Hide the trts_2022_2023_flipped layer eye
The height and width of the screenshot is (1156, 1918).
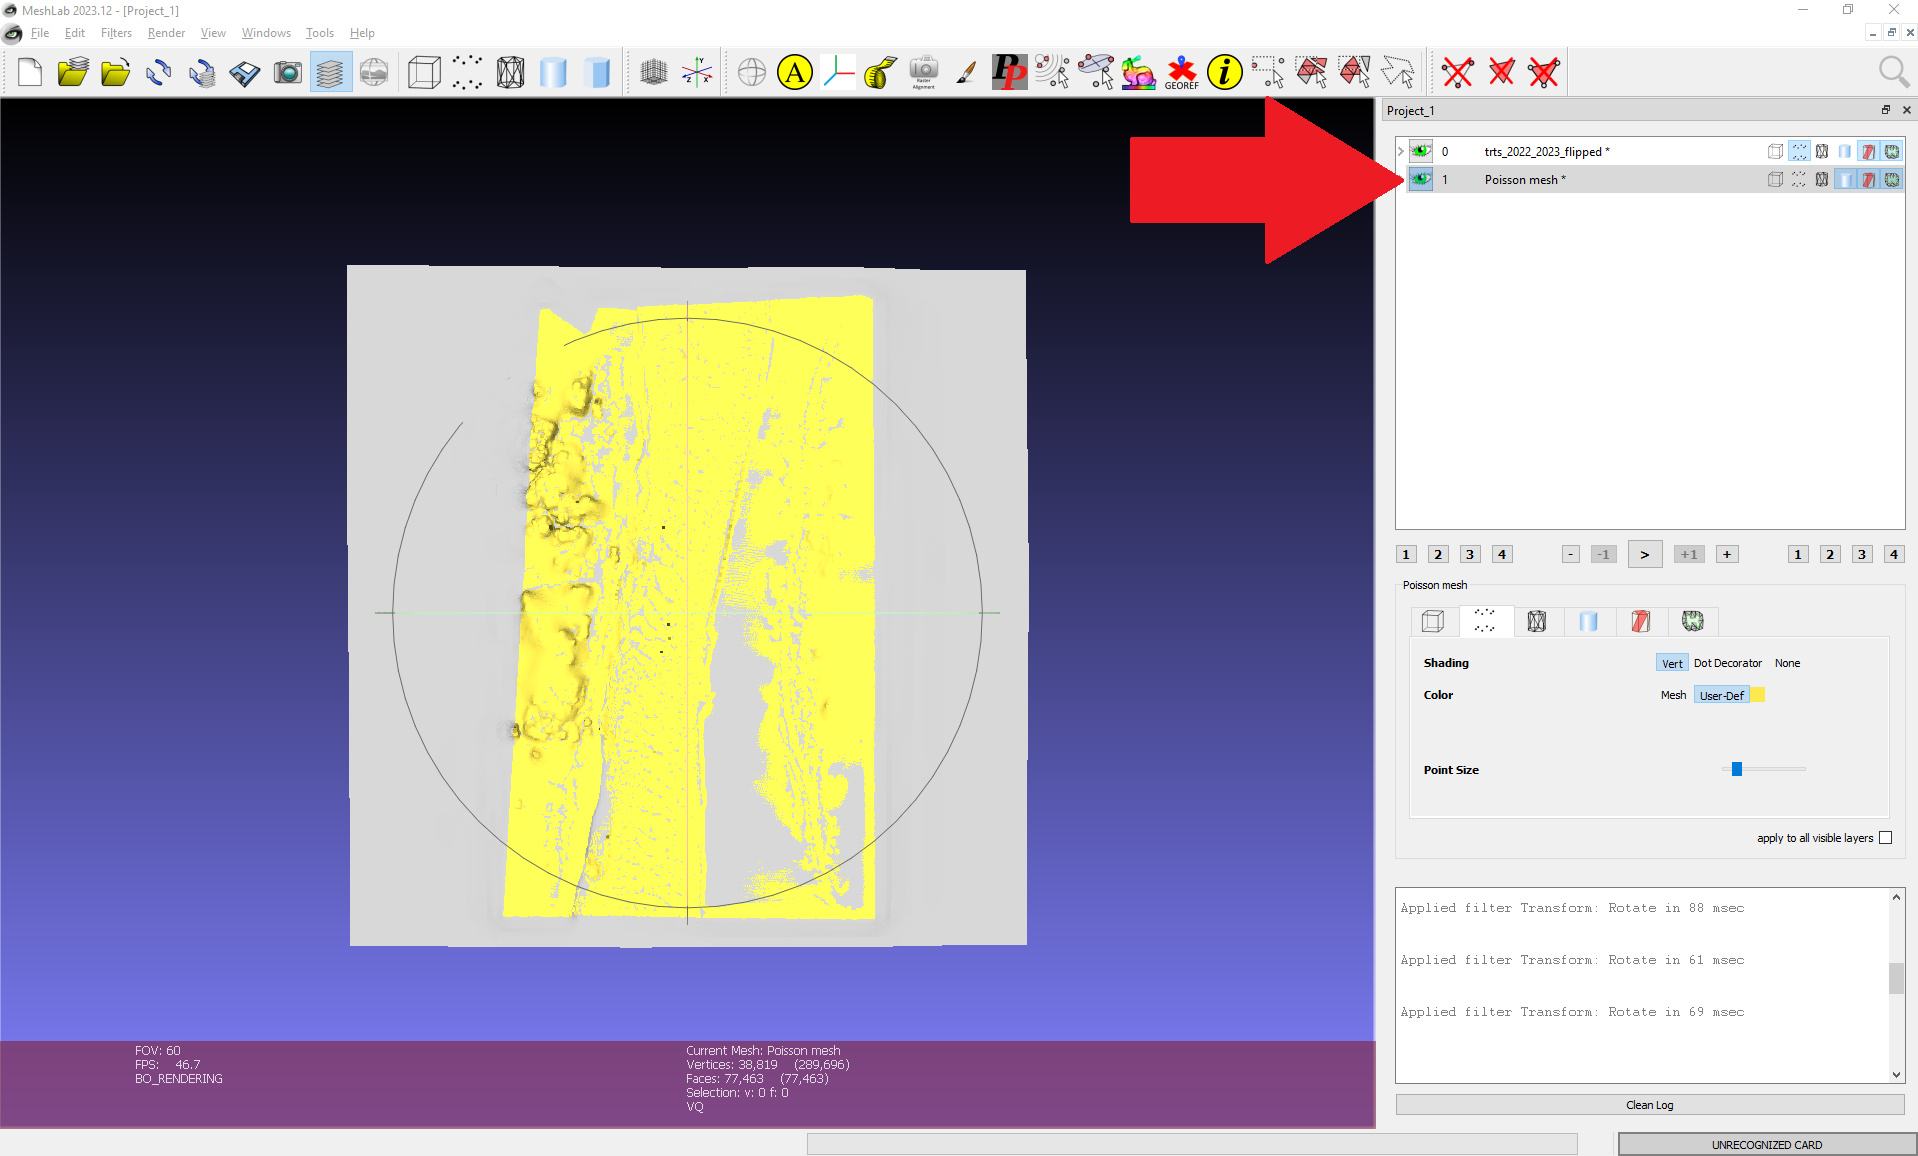coord(1420,151)
